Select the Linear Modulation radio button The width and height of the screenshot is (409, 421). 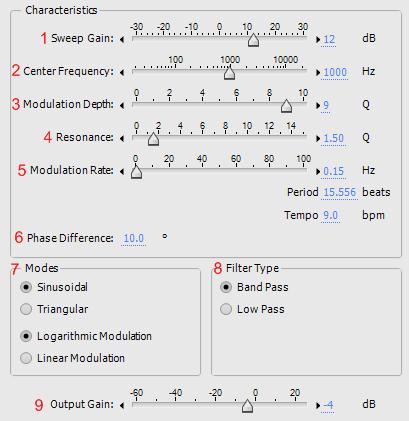pyautogui.click(x=26, y=358)
